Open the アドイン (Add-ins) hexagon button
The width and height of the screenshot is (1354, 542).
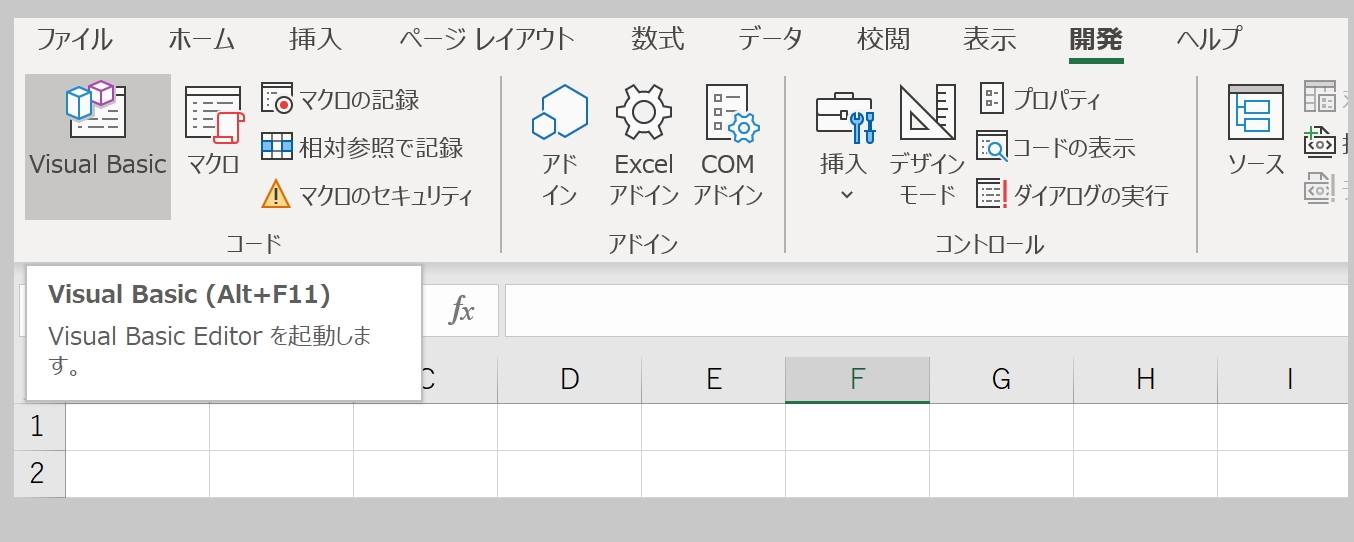(559, 145)
